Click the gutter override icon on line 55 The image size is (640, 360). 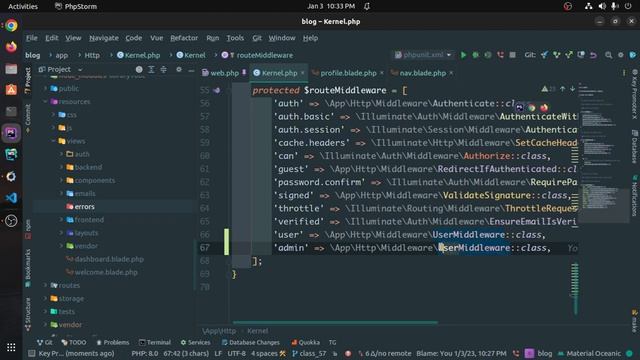tap(216, 90)
